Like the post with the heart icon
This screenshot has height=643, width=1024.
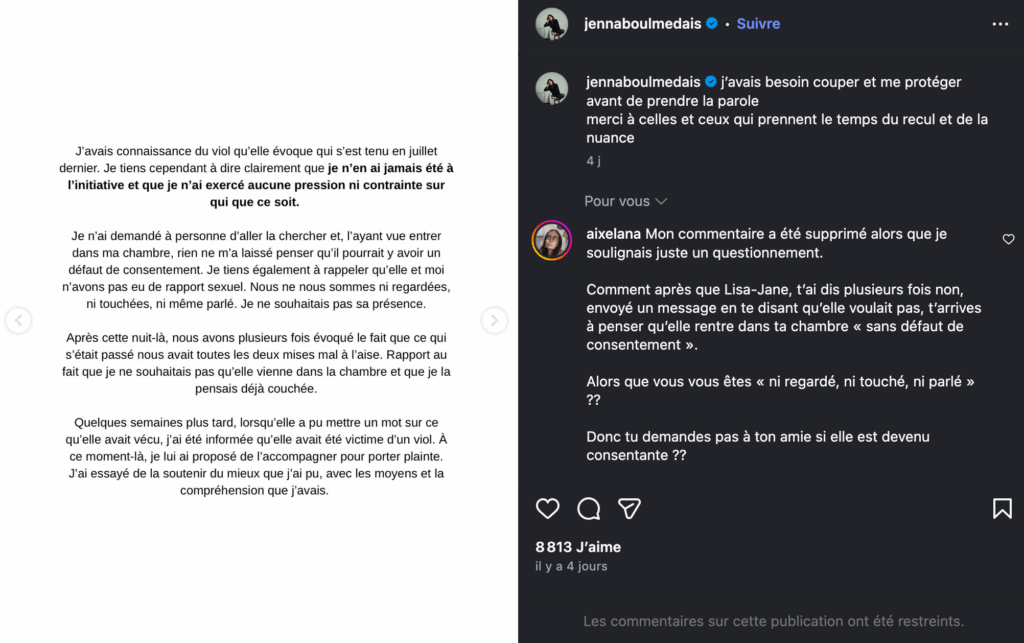point(548,509)
